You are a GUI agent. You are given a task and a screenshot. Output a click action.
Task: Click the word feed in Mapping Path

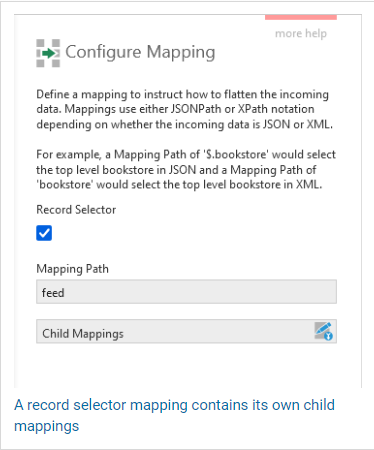coord(53,293)
